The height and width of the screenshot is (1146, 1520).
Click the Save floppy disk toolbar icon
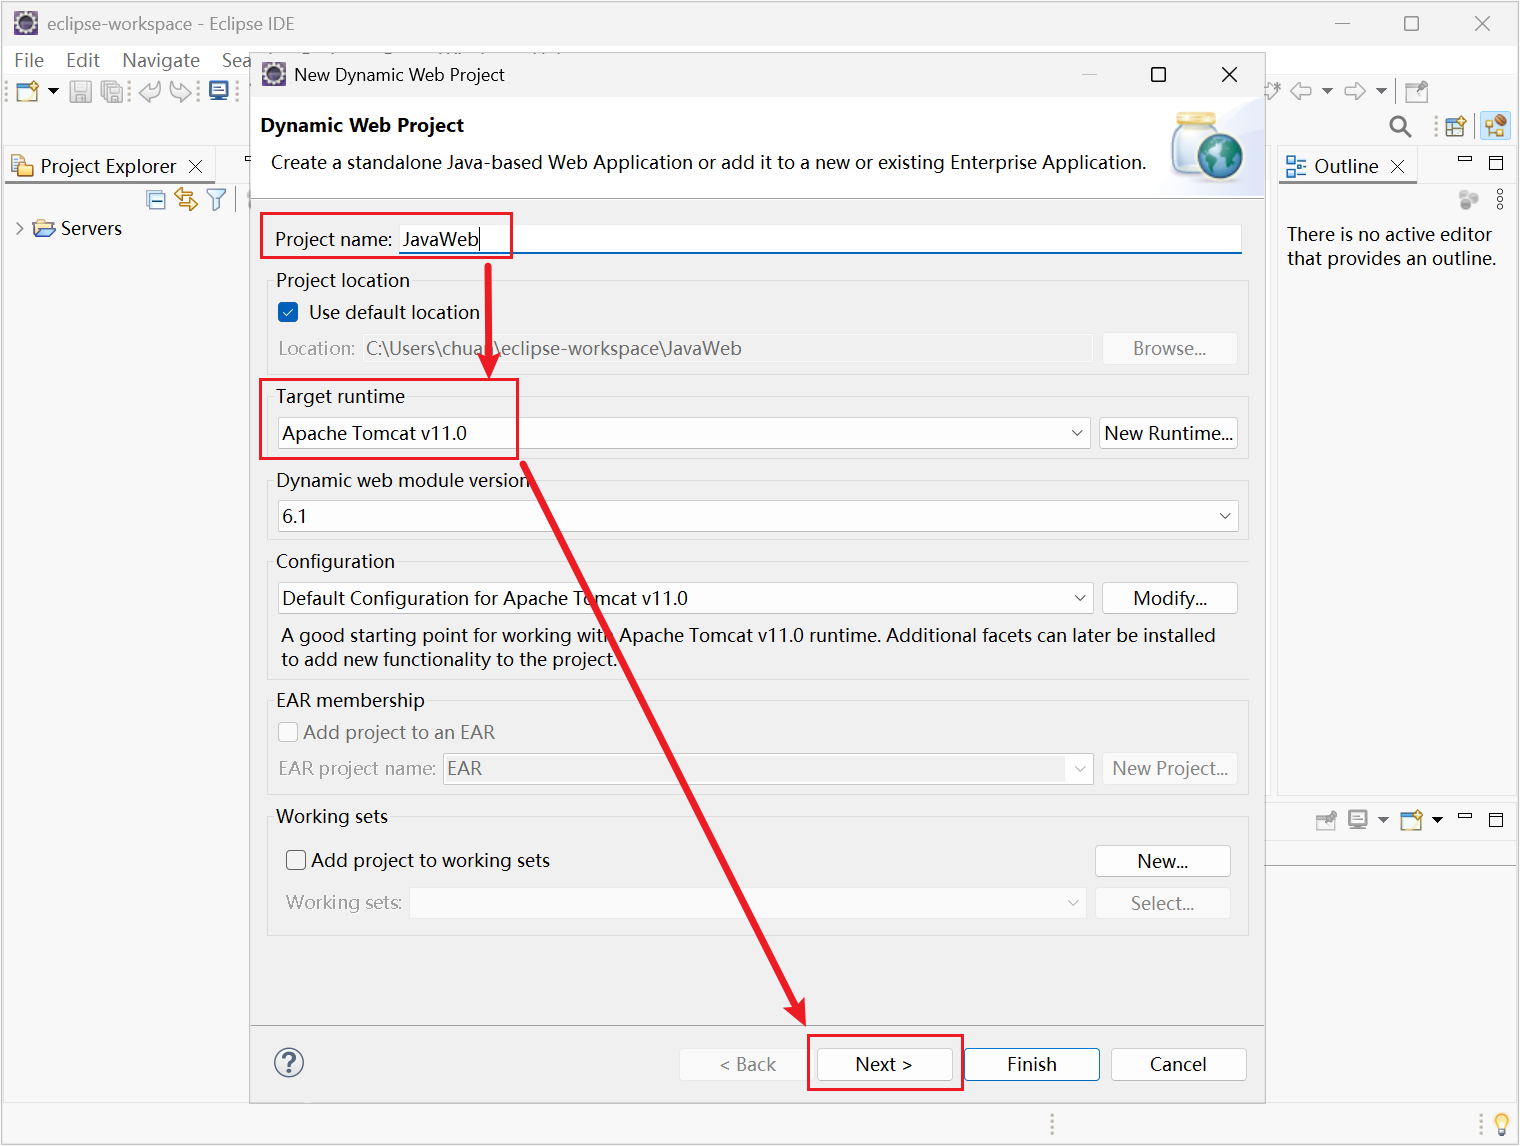tap(81, 91)
